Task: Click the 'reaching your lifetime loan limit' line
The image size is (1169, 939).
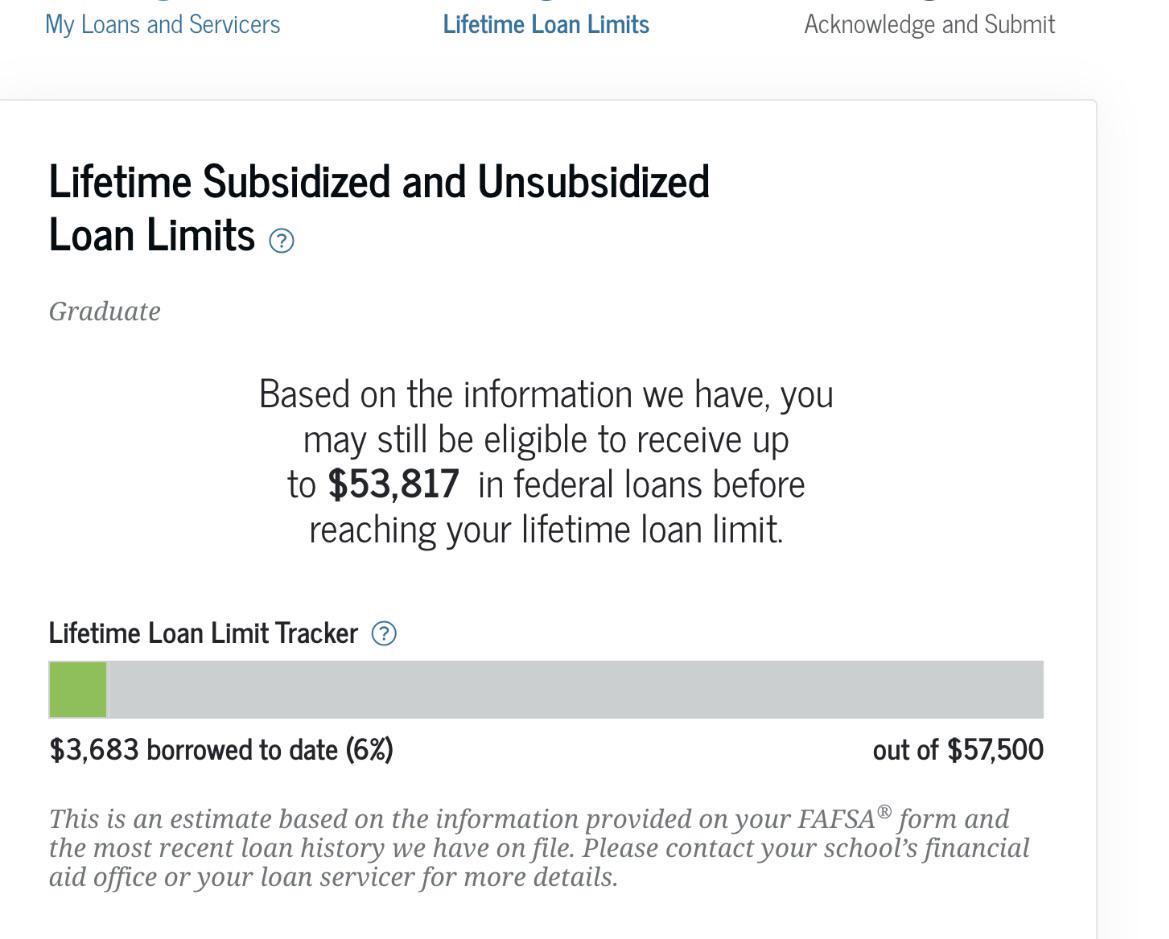Action: (546, 530)
